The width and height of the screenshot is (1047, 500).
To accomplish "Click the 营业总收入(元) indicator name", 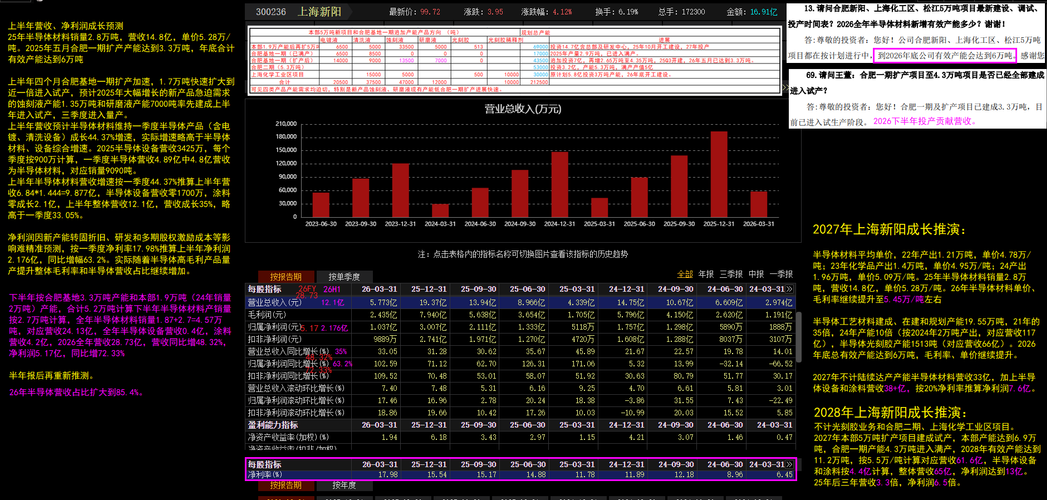I will [x=276, y=302].
